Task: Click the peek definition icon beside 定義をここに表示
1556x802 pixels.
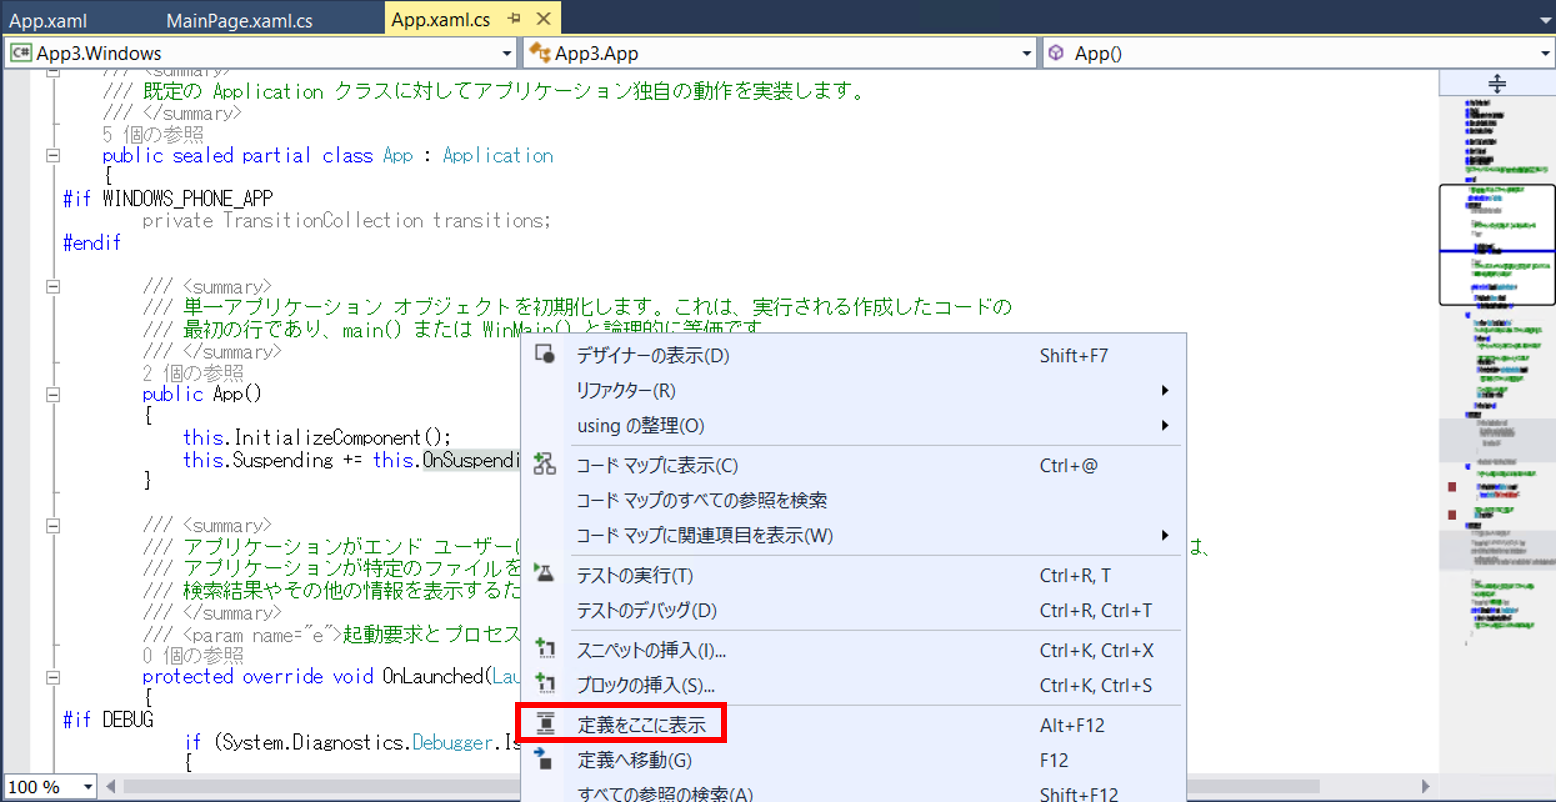Action: click(545, 724)
